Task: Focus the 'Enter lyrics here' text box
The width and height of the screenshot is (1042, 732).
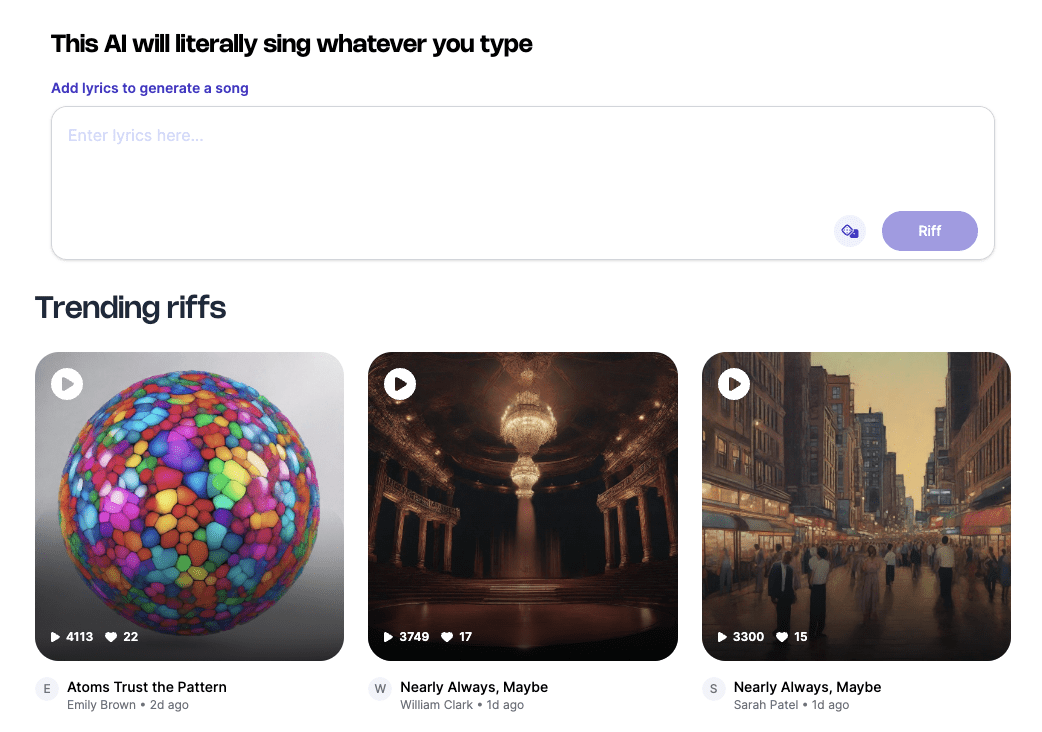Action: (450, 160)
